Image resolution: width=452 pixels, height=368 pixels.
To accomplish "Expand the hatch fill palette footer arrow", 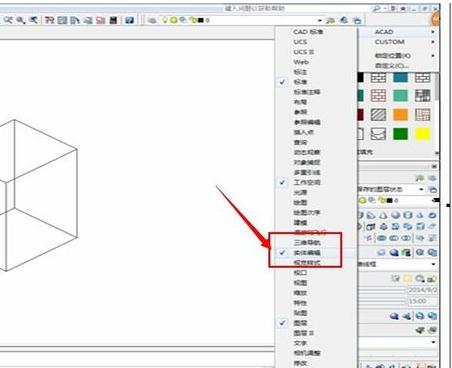I will tap(437, 153).
